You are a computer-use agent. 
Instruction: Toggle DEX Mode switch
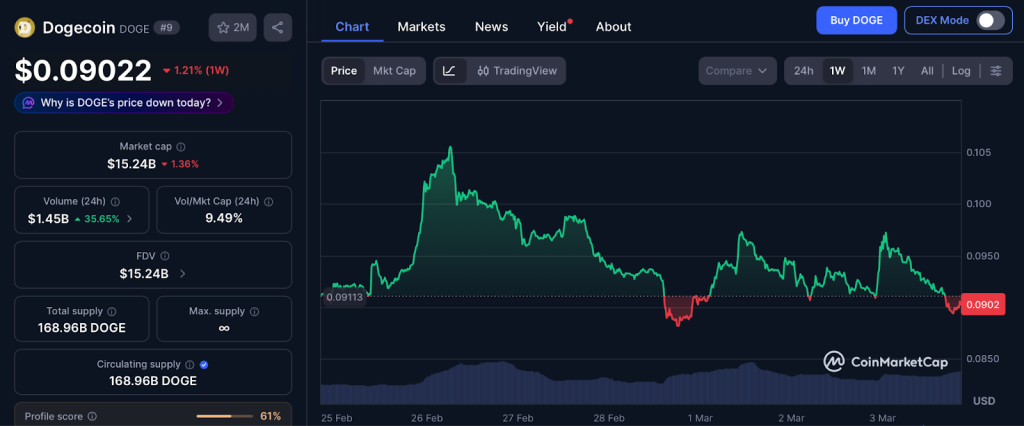pos(989,20)
